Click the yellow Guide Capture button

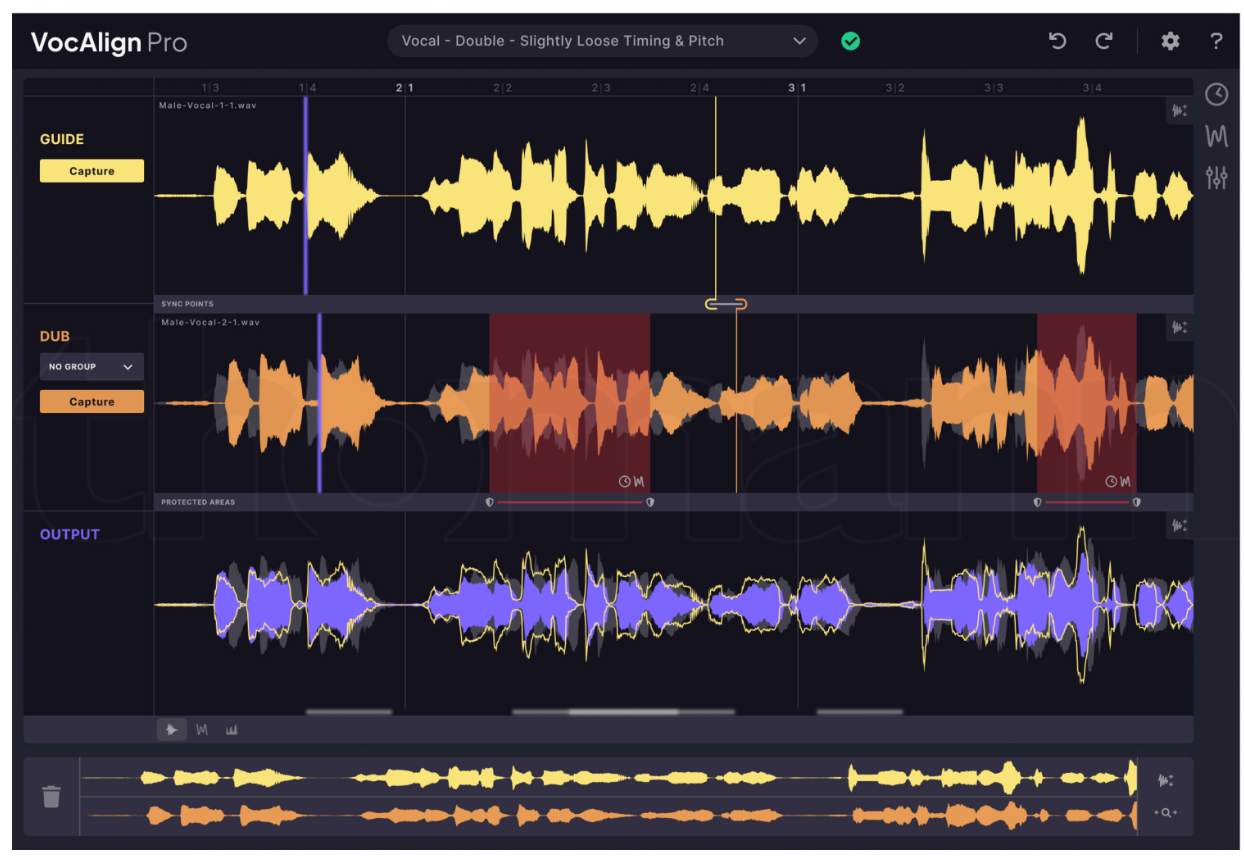pyautogui.click(x=92, y=171)
